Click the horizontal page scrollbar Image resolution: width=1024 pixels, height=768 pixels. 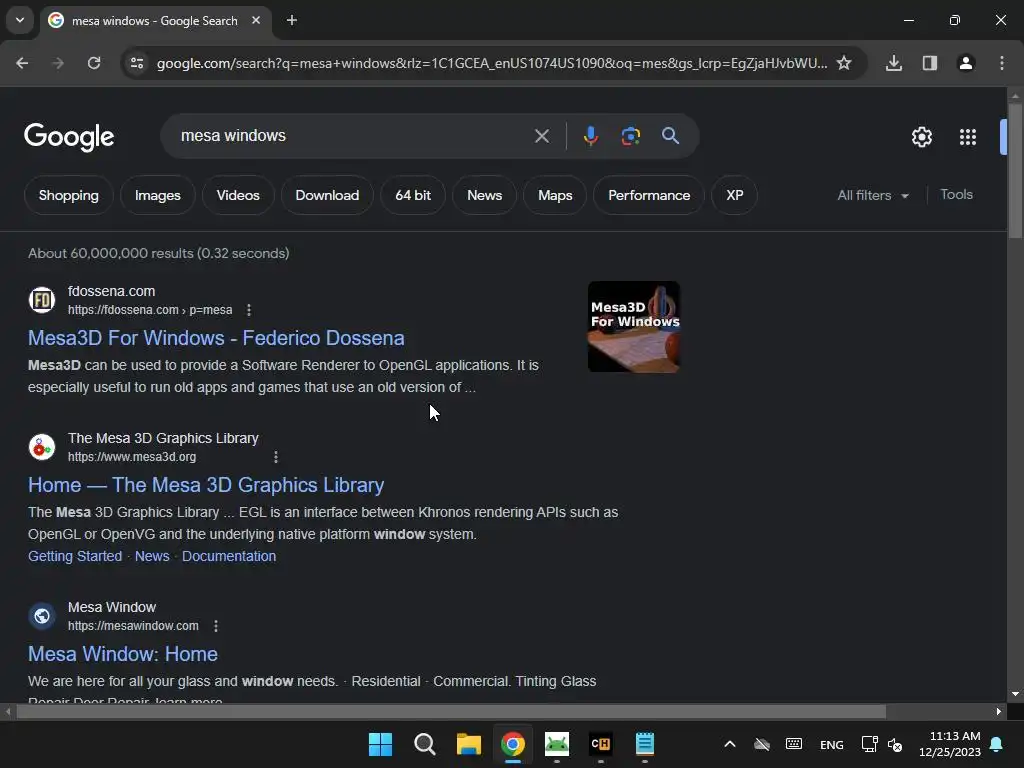pyautogui.click(x=451, y=711)
